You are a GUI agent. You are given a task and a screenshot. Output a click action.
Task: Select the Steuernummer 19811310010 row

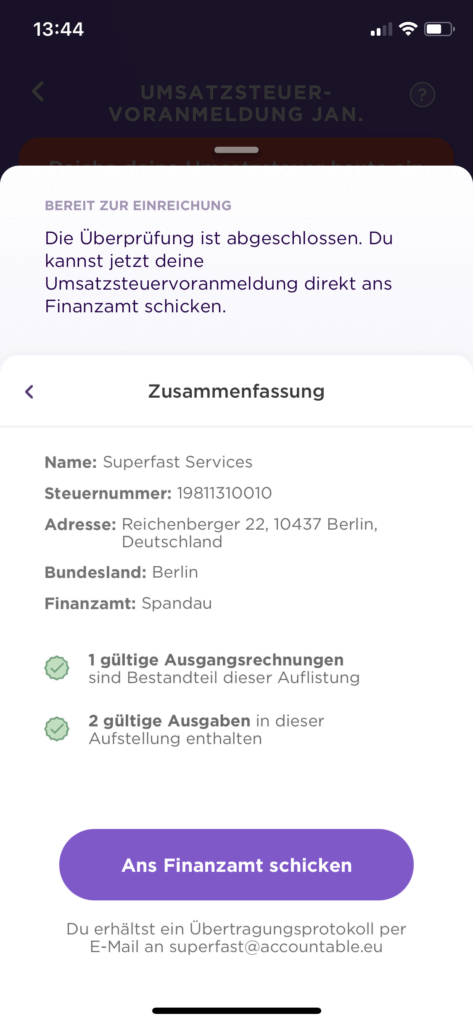pyautogui.click(x=158, y=493)
